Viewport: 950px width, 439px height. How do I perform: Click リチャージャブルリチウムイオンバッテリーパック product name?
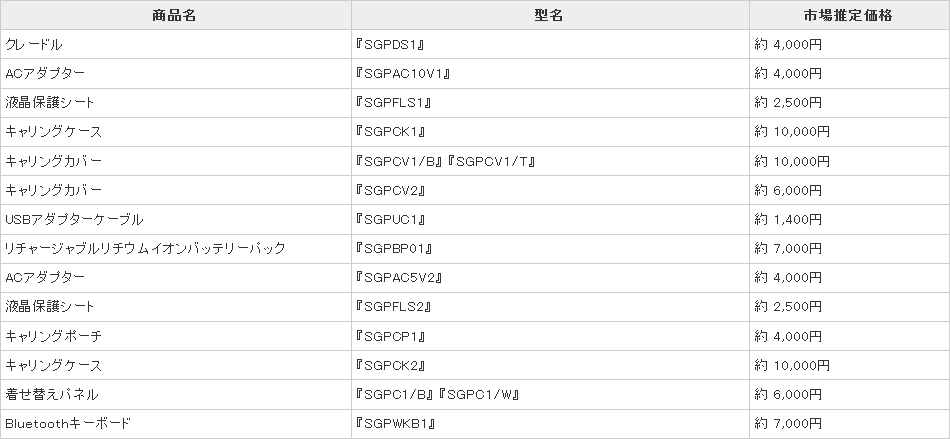145,248
